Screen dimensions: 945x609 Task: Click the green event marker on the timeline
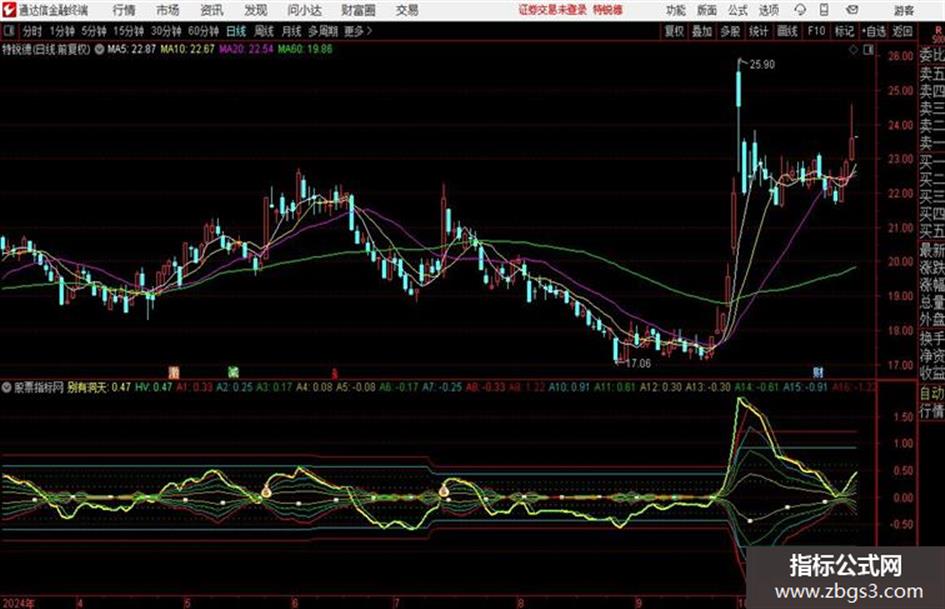click(x=233, y=372)
